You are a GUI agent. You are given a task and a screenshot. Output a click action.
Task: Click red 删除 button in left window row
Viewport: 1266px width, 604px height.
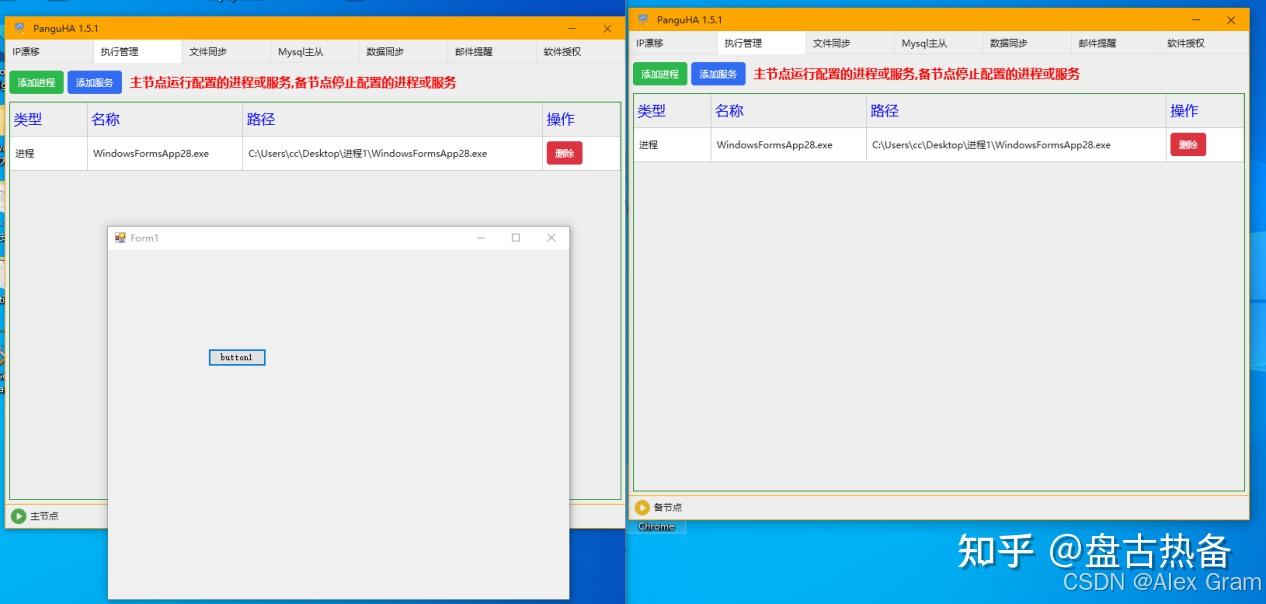click(x=564, y=153)
